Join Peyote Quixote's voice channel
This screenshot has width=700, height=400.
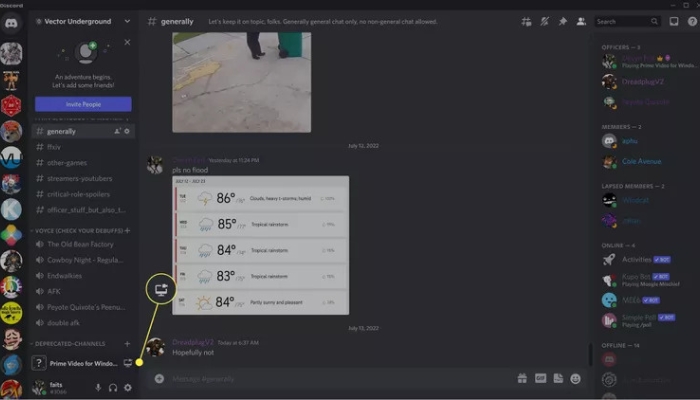83,307
